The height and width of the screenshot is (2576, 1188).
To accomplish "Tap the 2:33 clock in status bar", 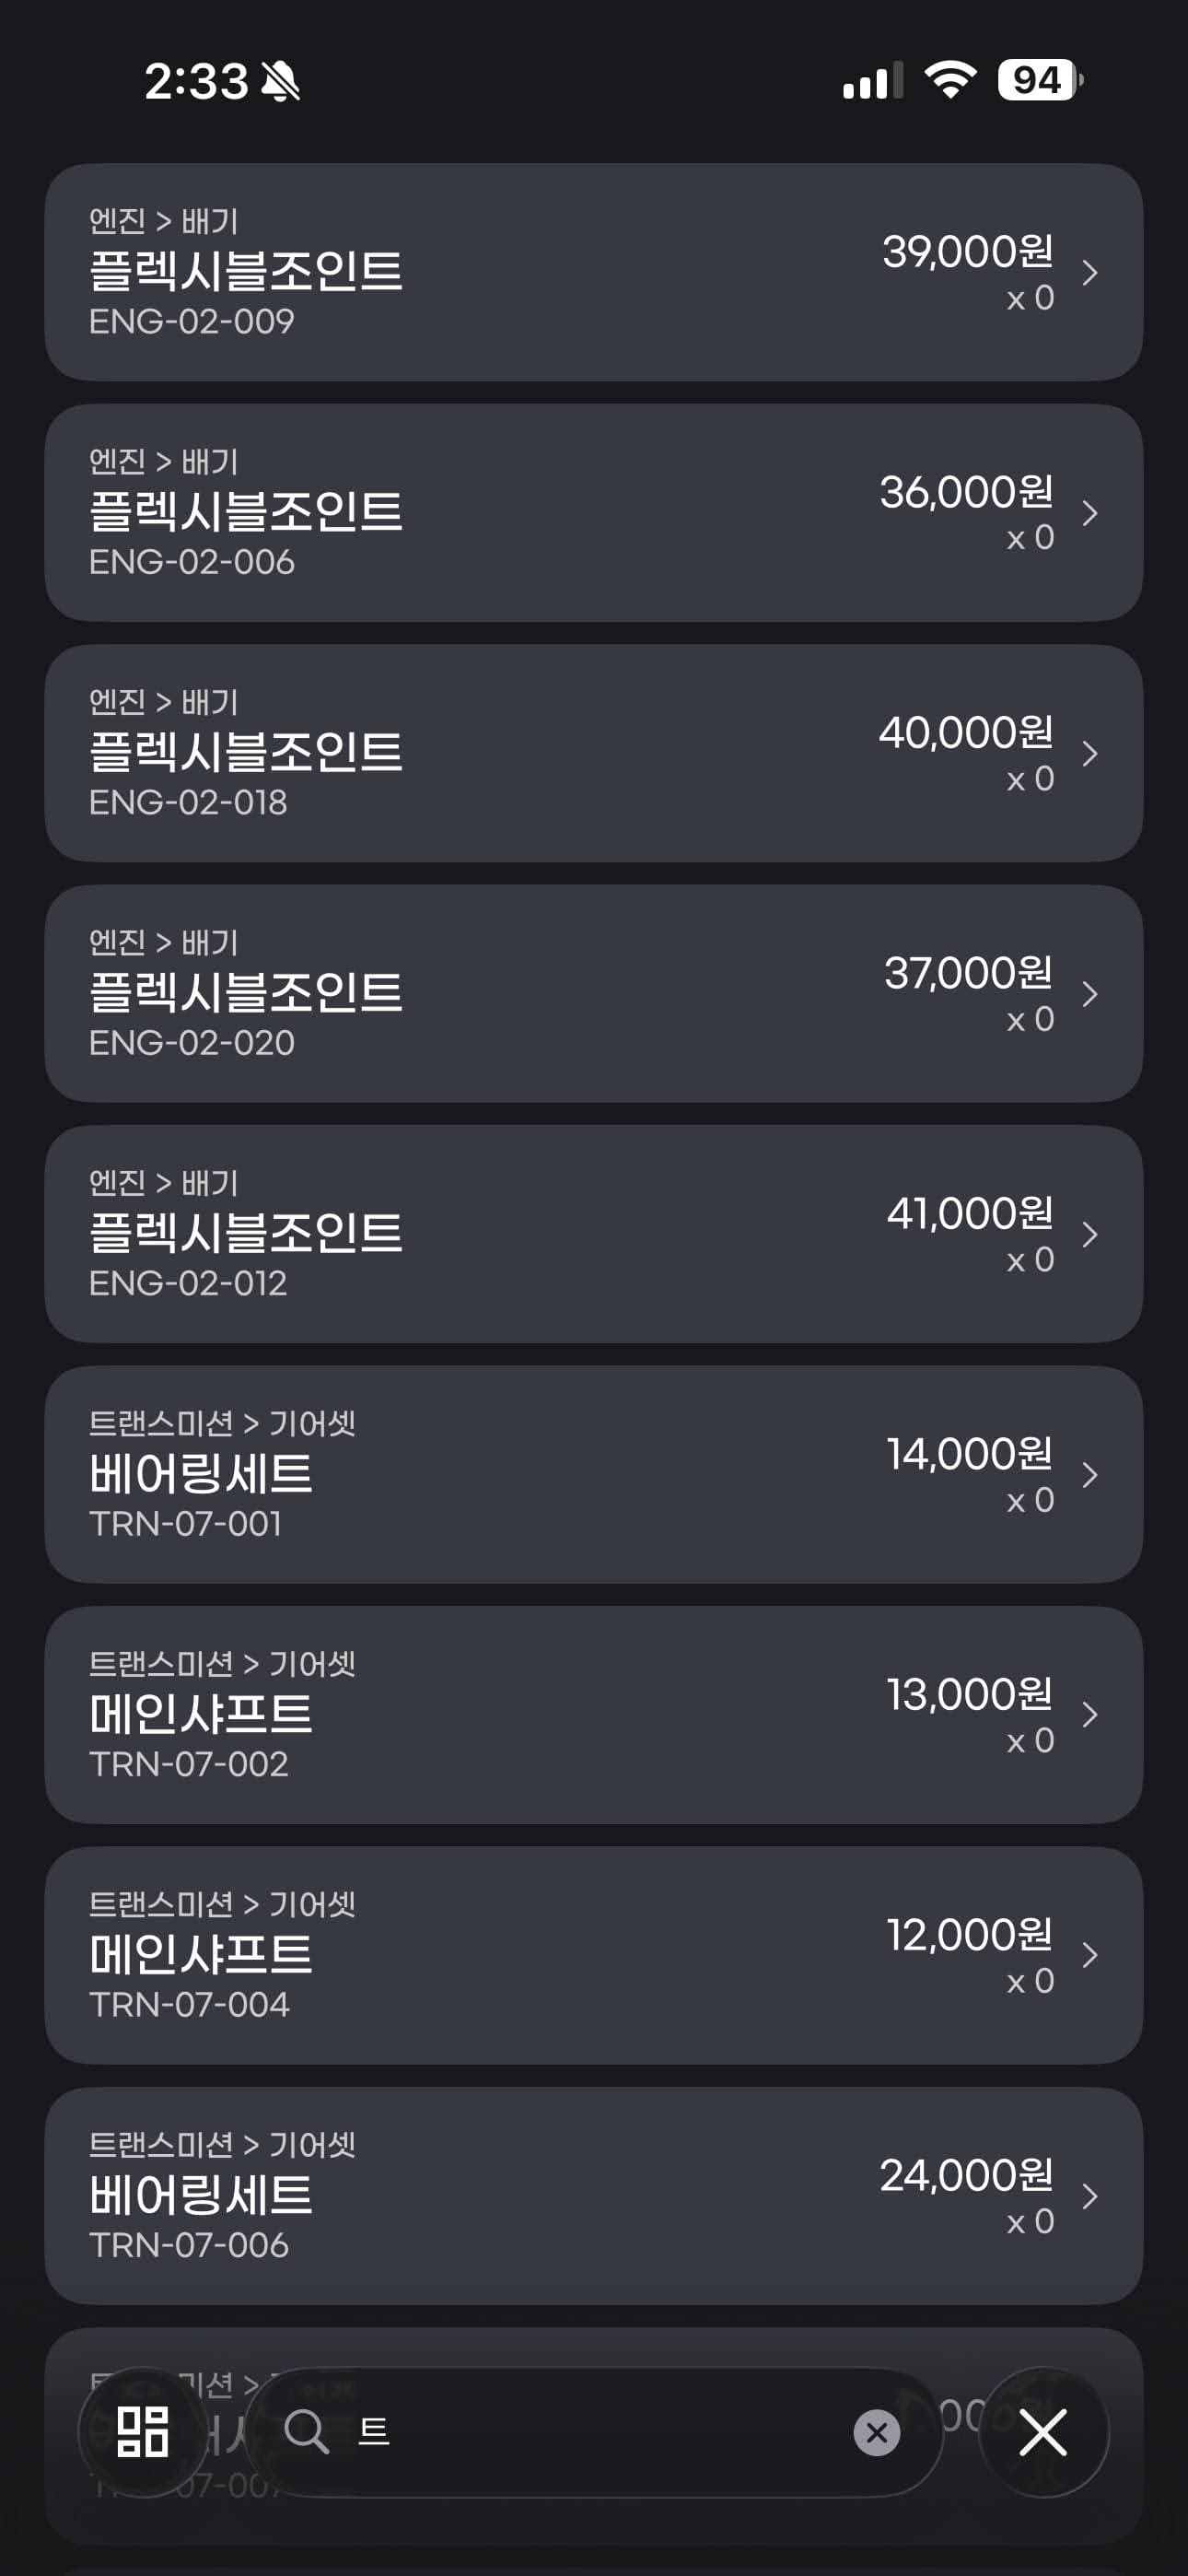I will [196, 81].
